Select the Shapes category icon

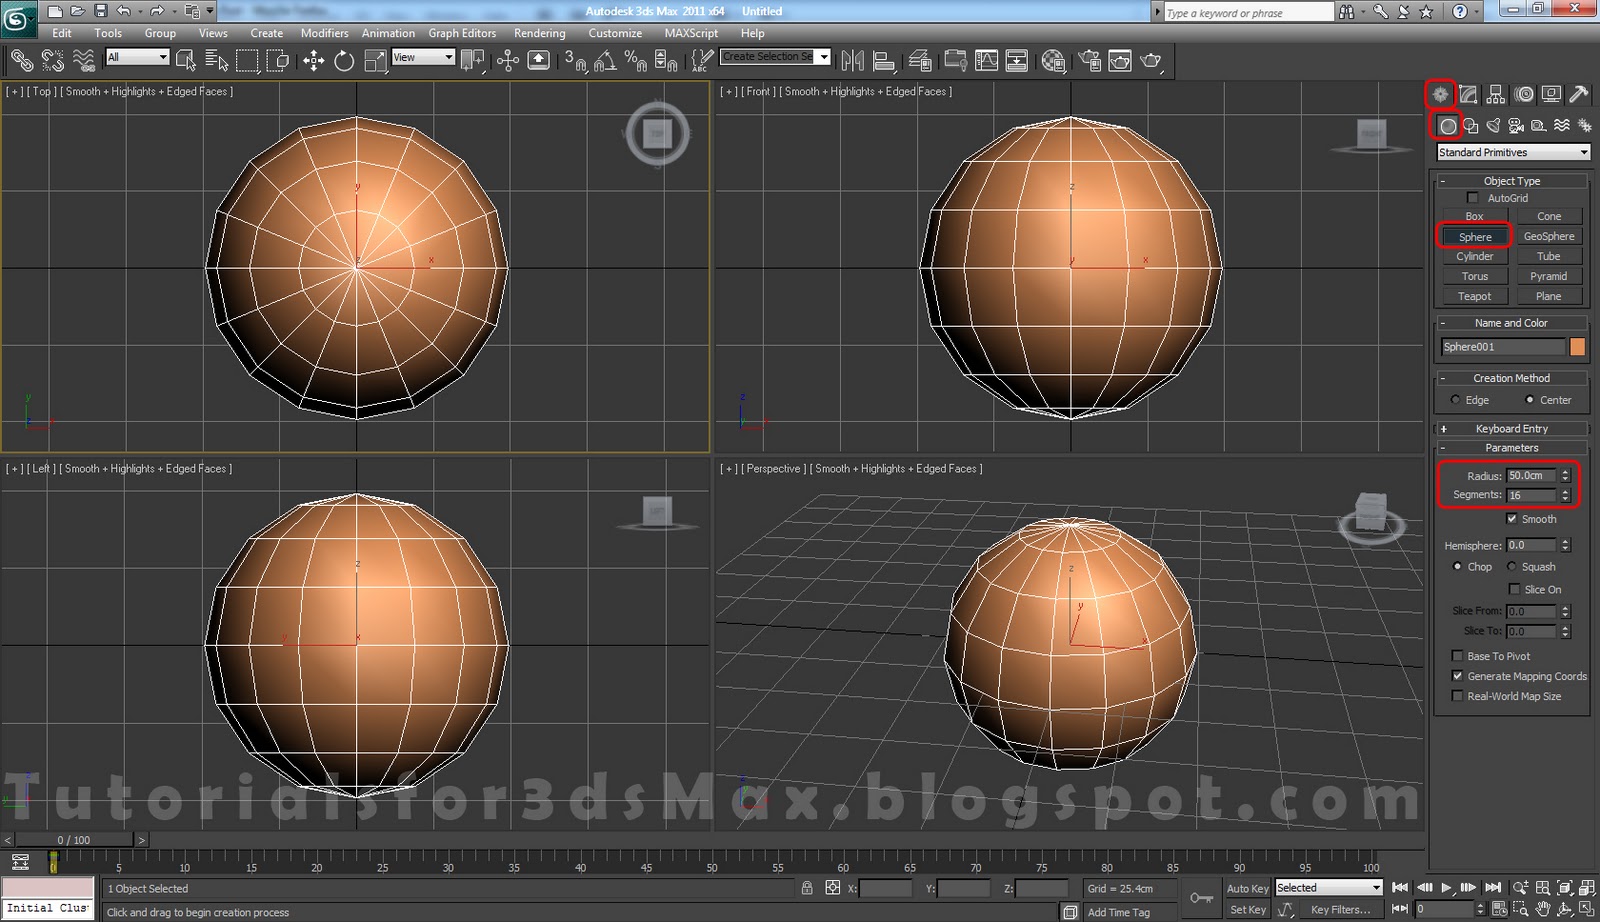tap(1471, 126)
